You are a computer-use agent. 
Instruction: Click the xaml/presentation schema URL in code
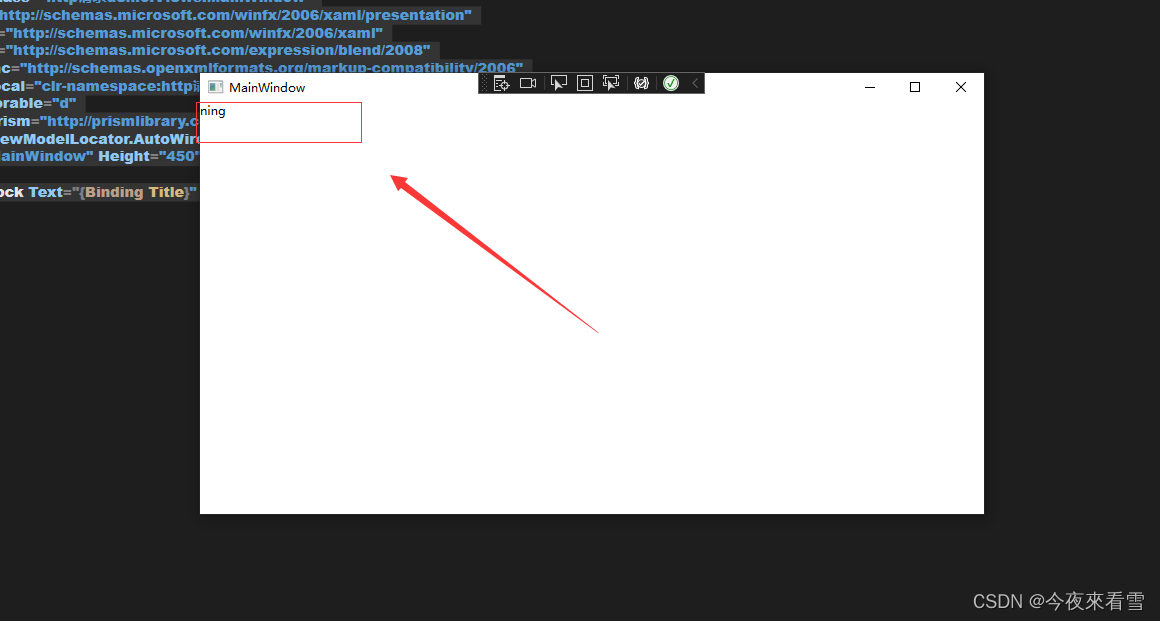(x=236, y=16)
